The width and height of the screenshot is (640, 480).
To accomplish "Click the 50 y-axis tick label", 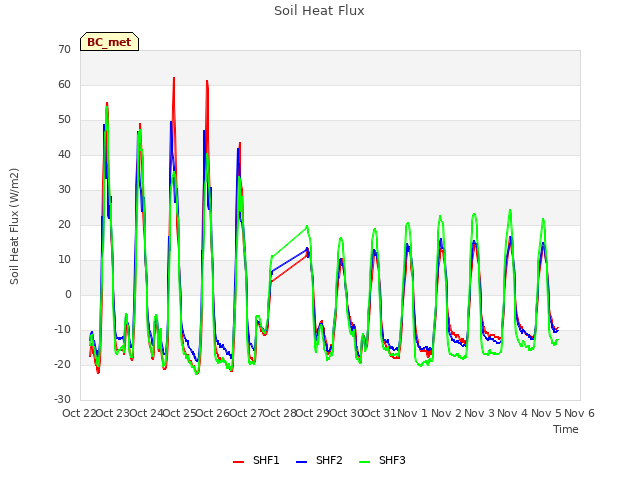I will coord(64,120).
